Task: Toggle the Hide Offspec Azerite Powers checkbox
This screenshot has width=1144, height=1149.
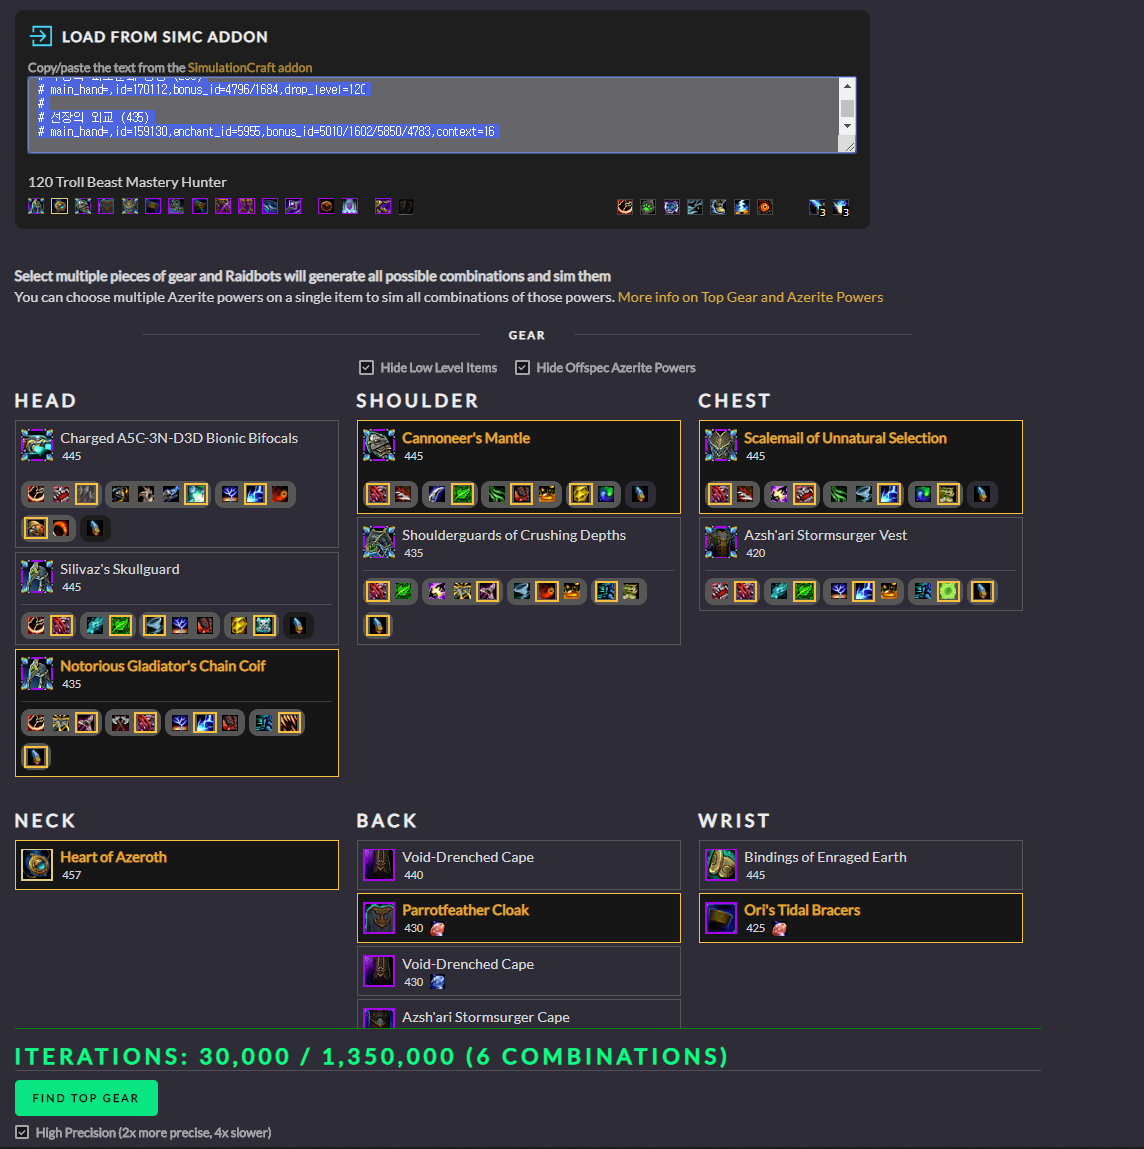Action: click(x=523, y=367)
